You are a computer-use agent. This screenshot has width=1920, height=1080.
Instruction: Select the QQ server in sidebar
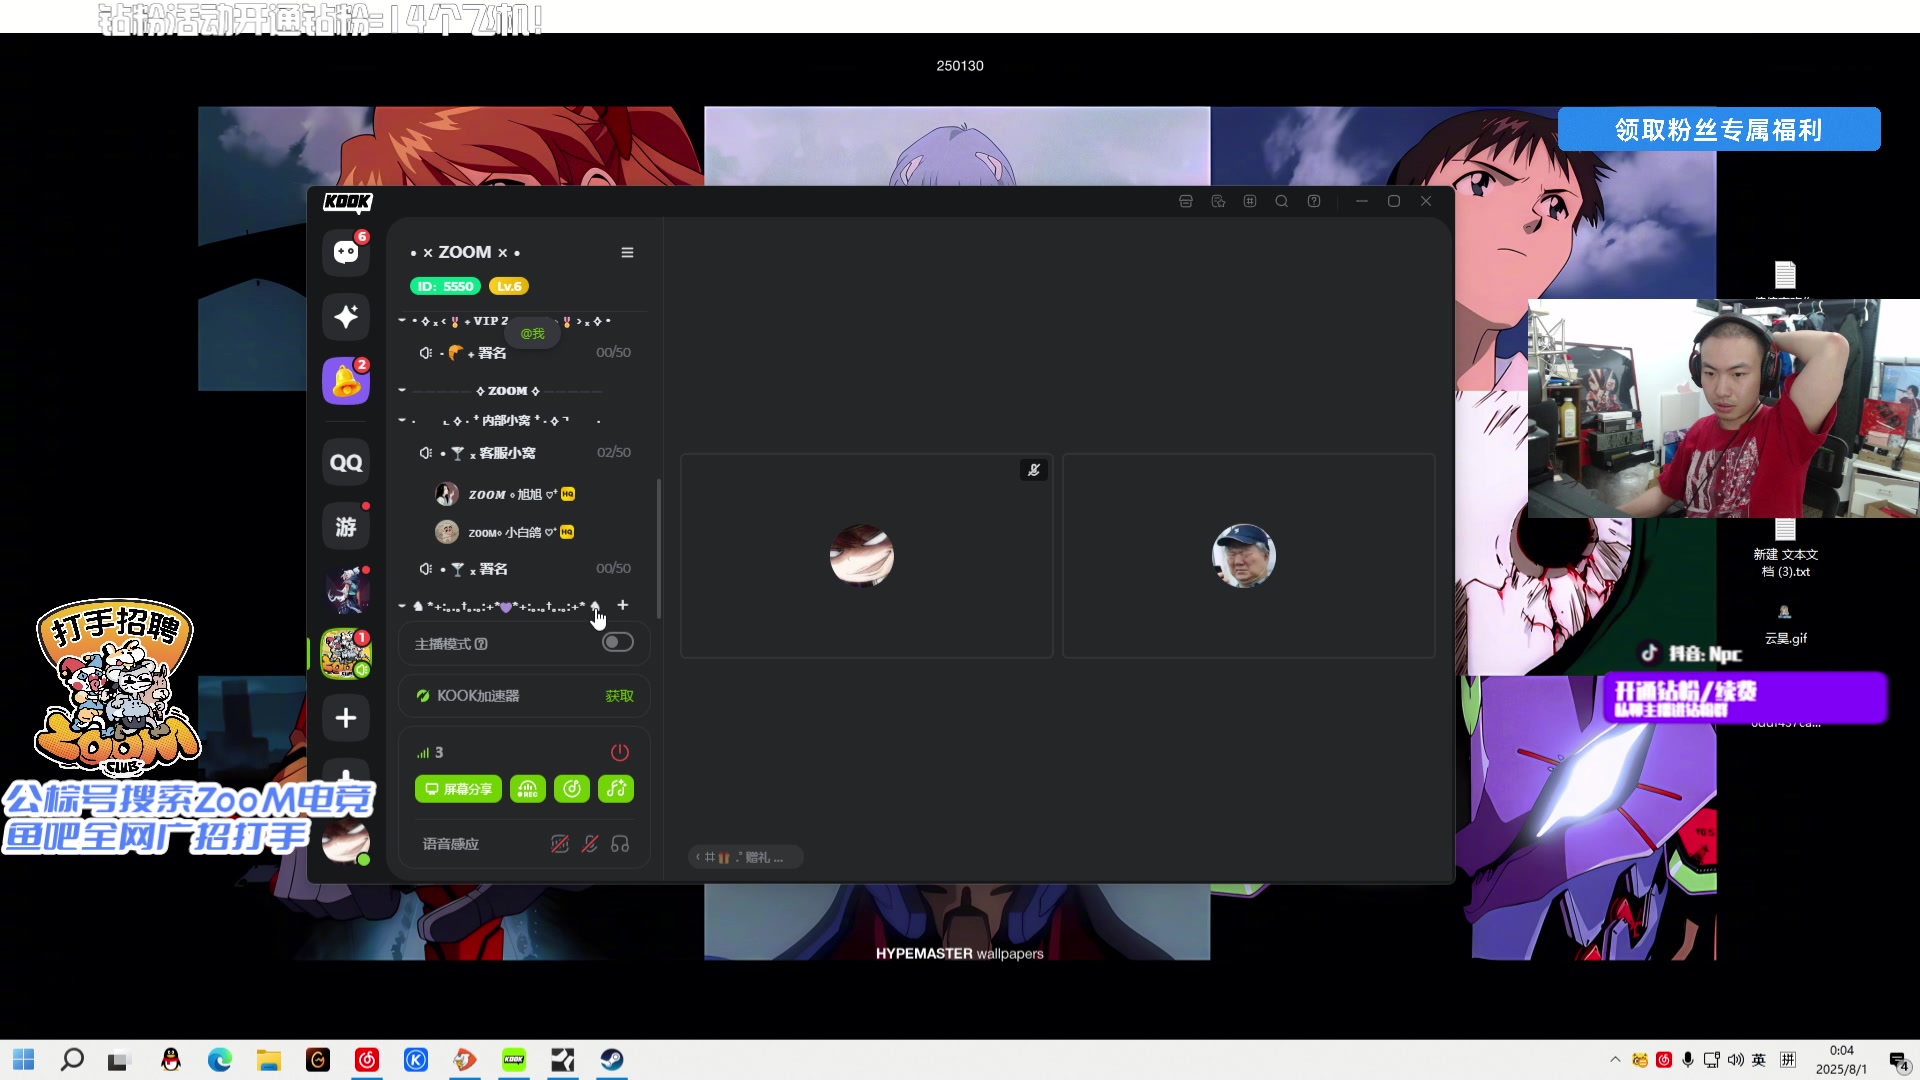(346, 463)
